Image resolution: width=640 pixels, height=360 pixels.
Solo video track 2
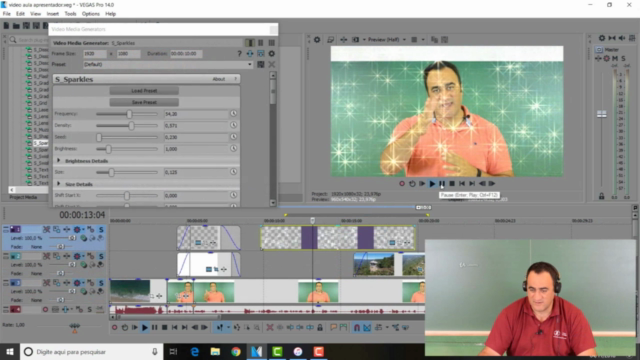[x=101, y=256]
